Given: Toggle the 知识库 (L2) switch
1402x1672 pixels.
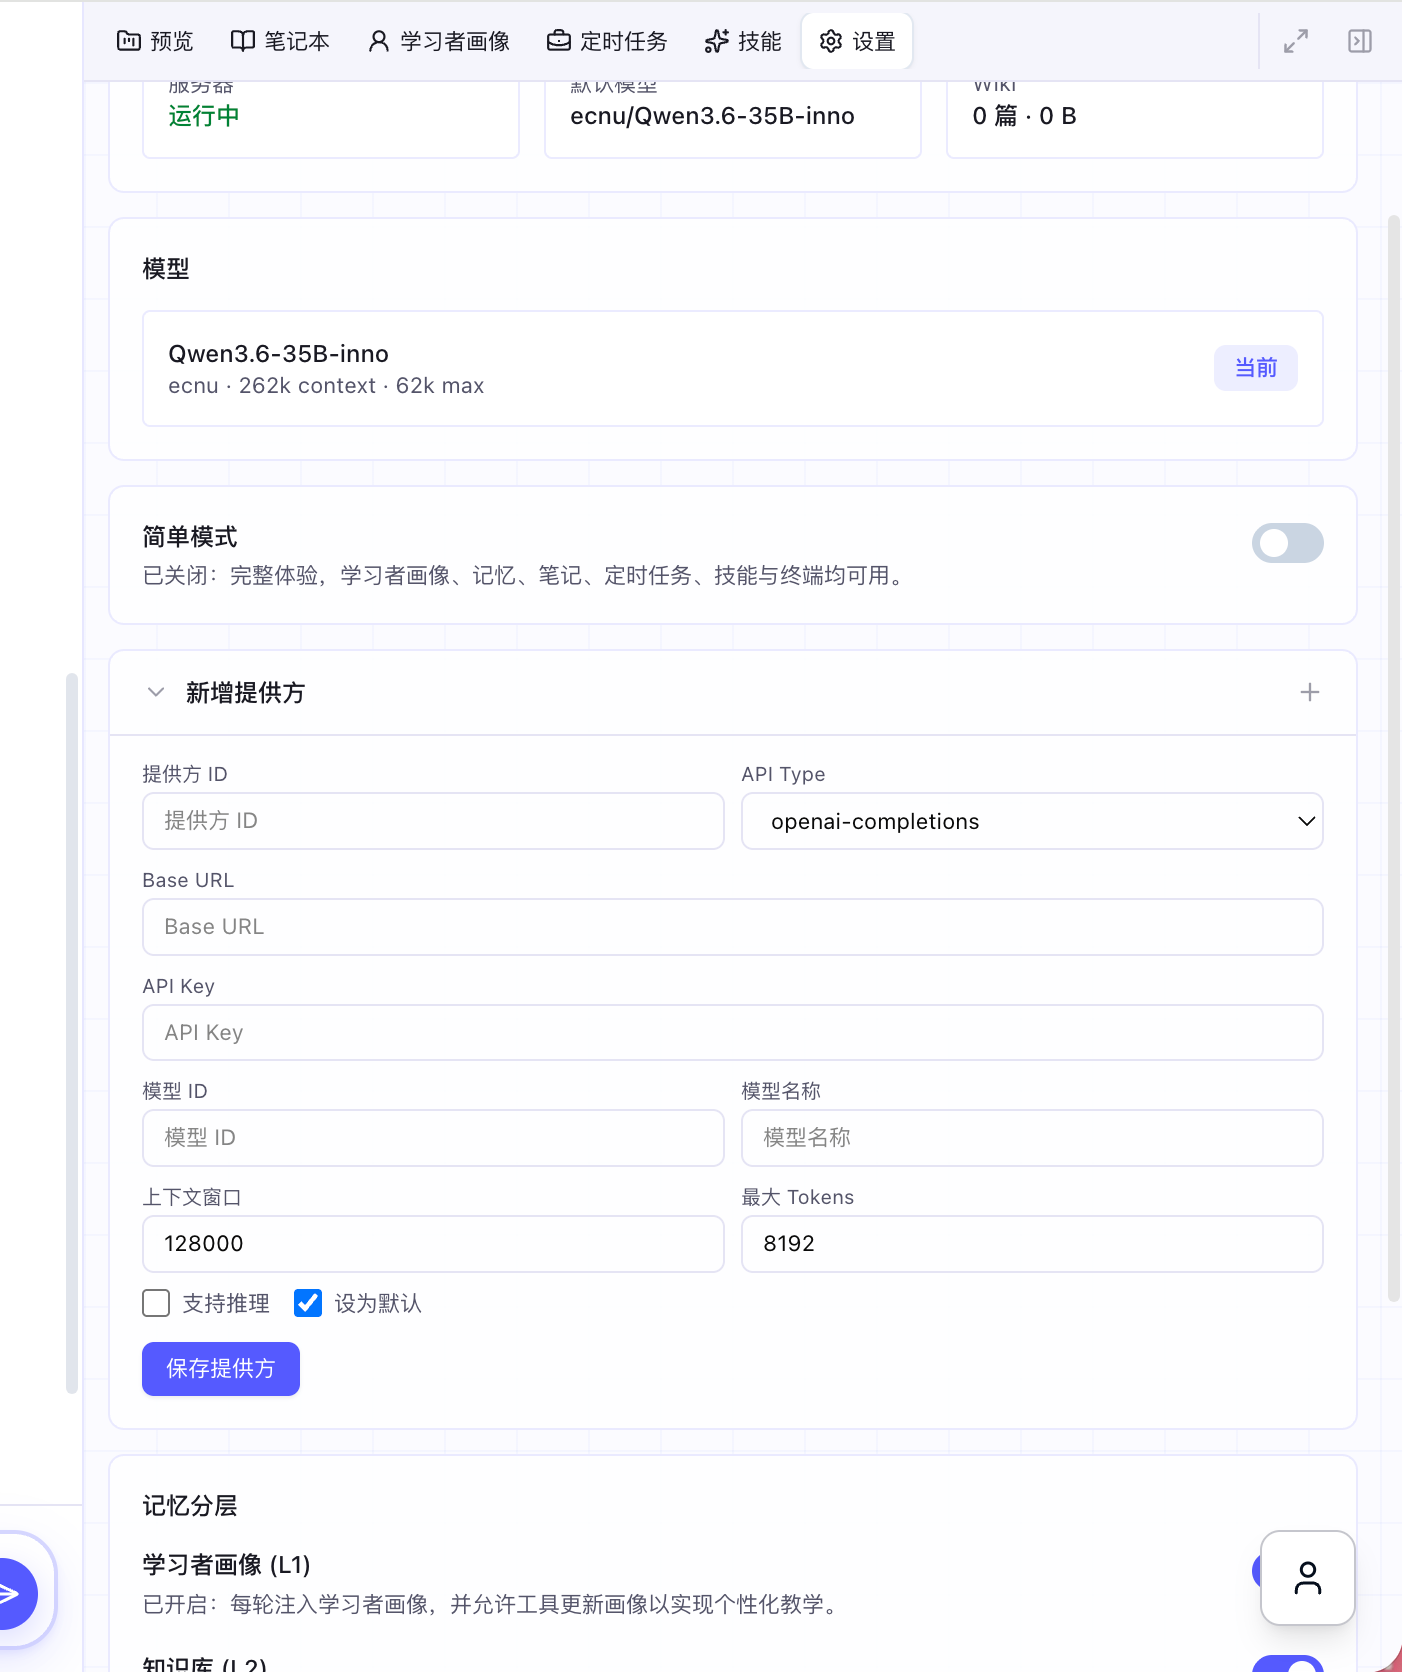Looking at the screenshot, I should (x=1288, y=1664).
